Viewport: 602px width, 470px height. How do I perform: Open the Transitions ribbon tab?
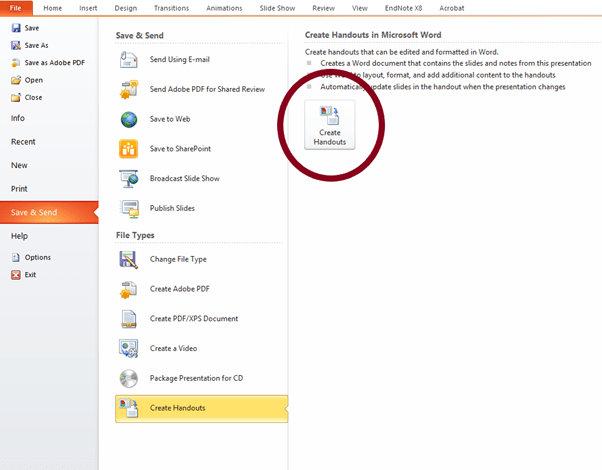pos(171,8)
